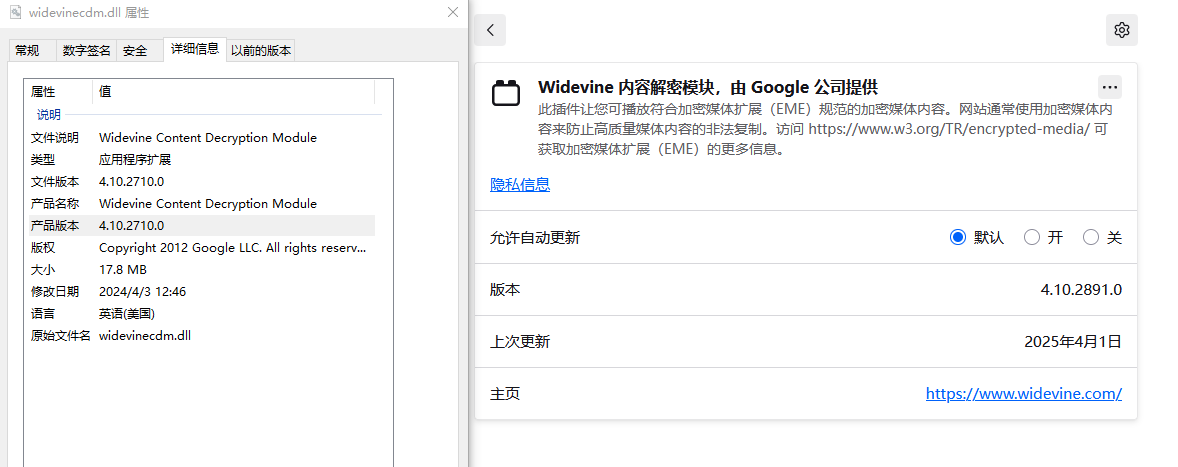
Task: Click the back arrow in add-ons page
Action: pyautogui.click(x=490, y=30)
